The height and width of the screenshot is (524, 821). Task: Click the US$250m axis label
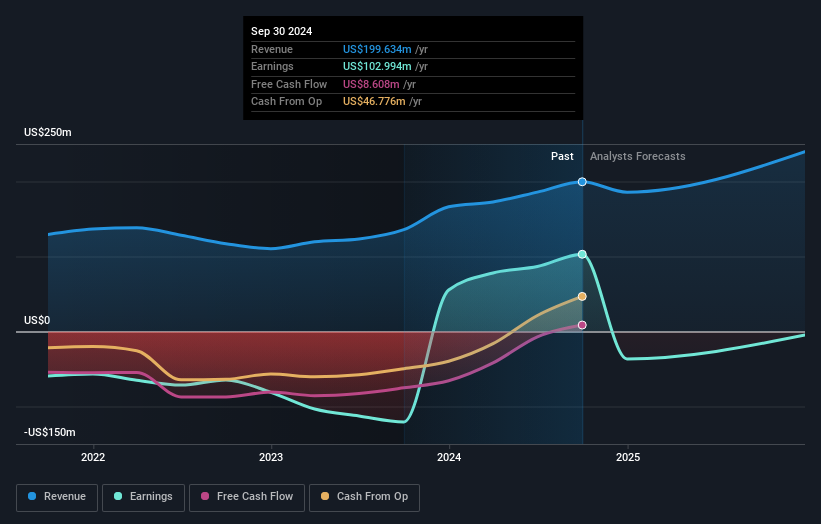pyautogui.click(x=48, y=132)
